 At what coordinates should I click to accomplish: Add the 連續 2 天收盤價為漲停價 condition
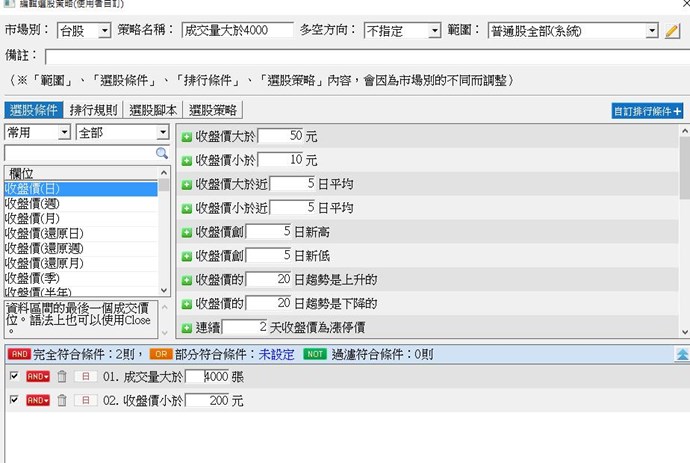pos(186,327)
